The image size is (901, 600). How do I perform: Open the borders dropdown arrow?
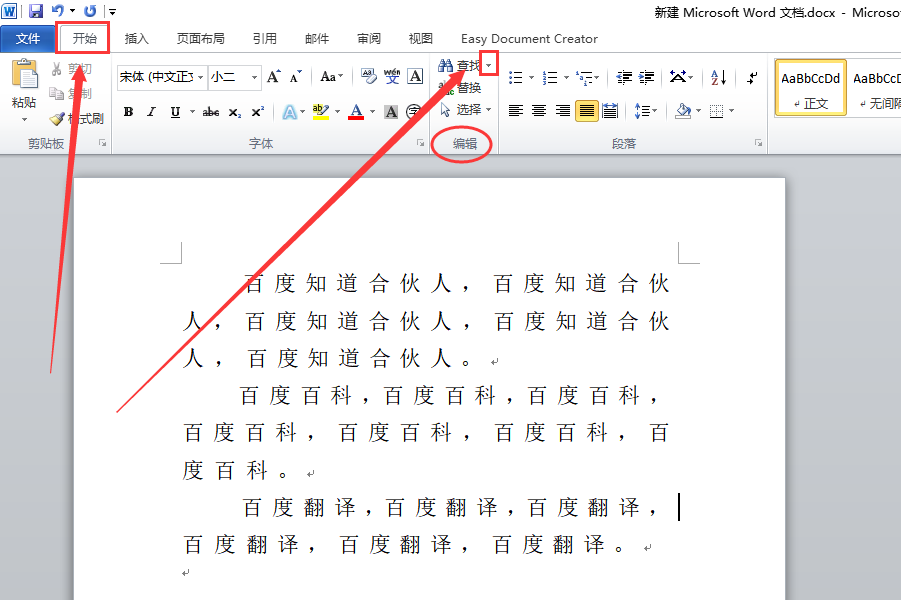[731, 111]
